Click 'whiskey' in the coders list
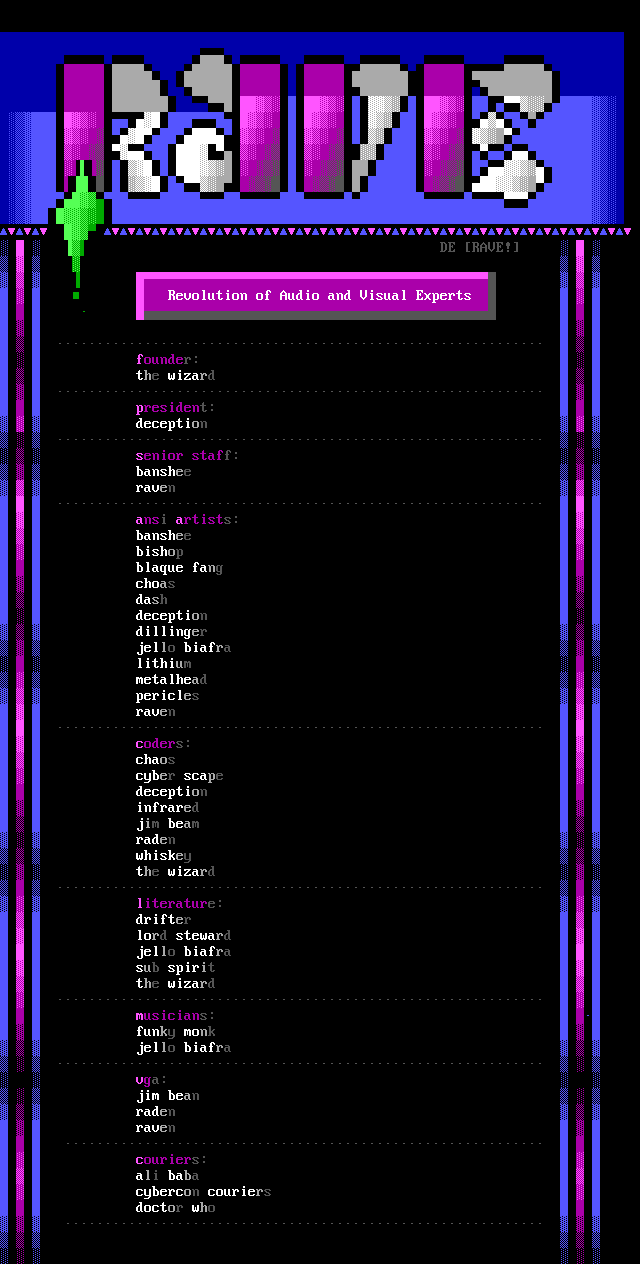This screenshot has width=640, height=1264. pyautogui.click(x=163, y=856)
